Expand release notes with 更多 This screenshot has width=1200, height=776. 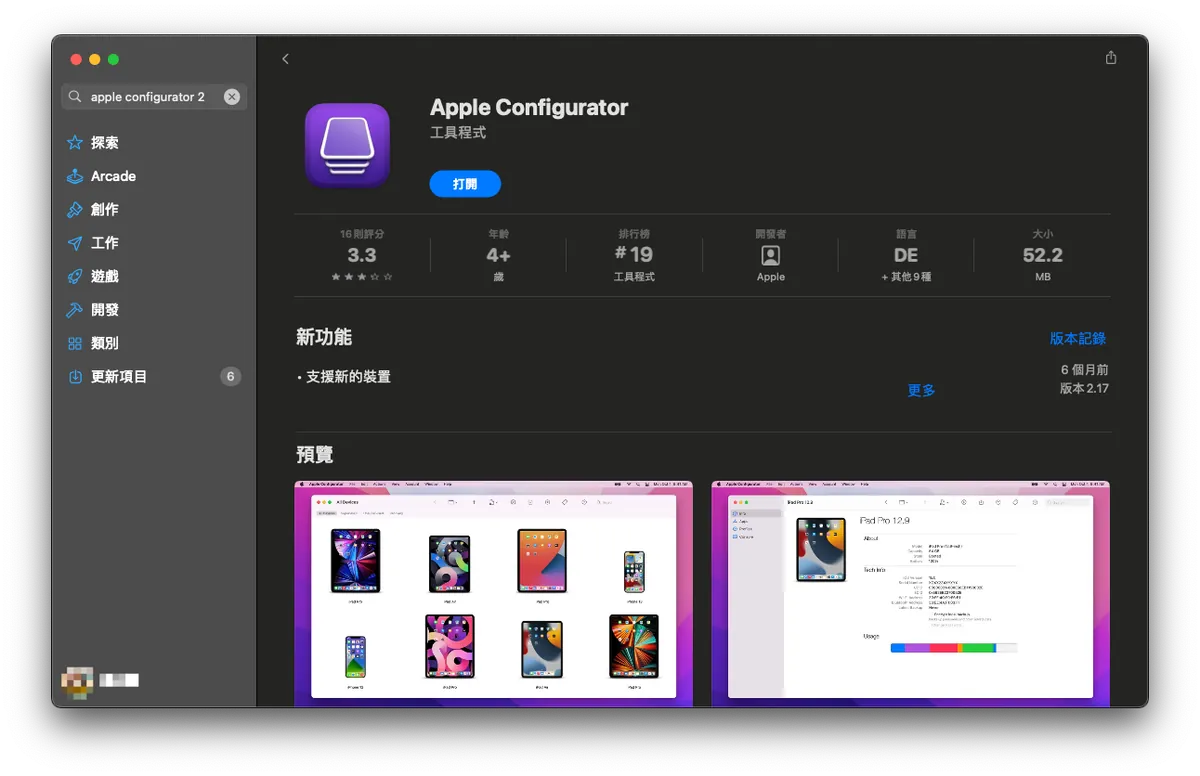[x=921, y=390]
